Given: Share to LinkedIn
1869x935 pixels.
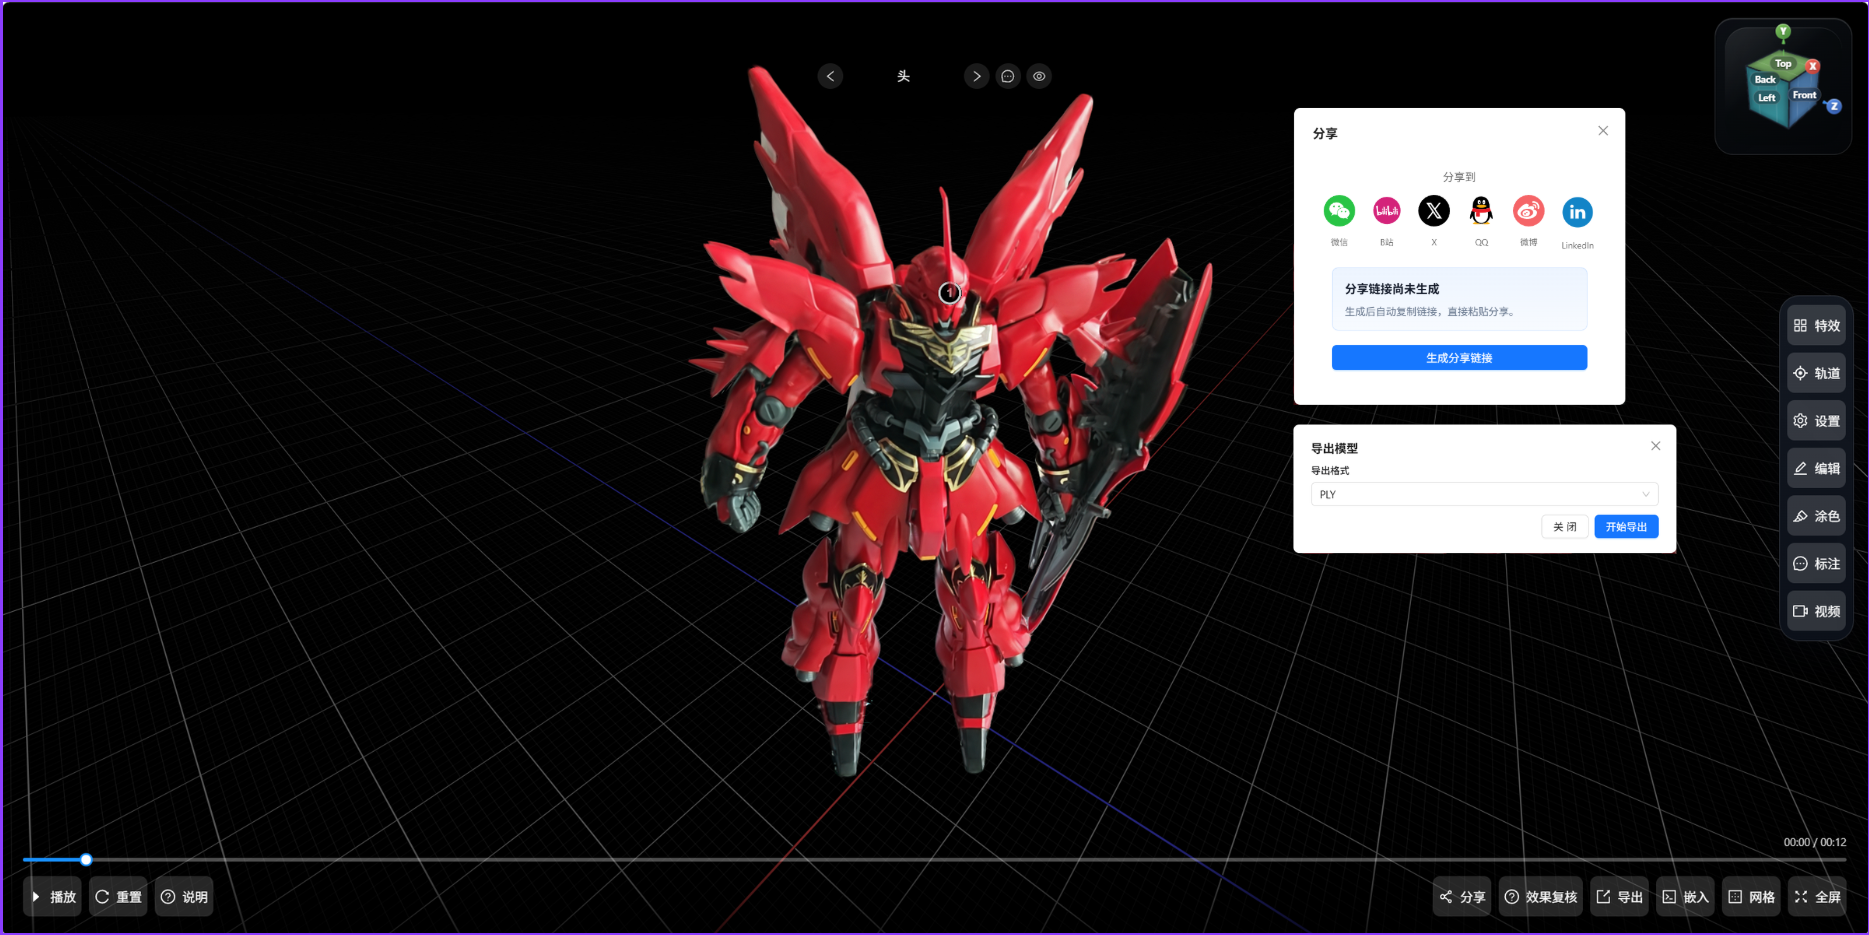Looking at the screenshot, I should point(1577,212).
